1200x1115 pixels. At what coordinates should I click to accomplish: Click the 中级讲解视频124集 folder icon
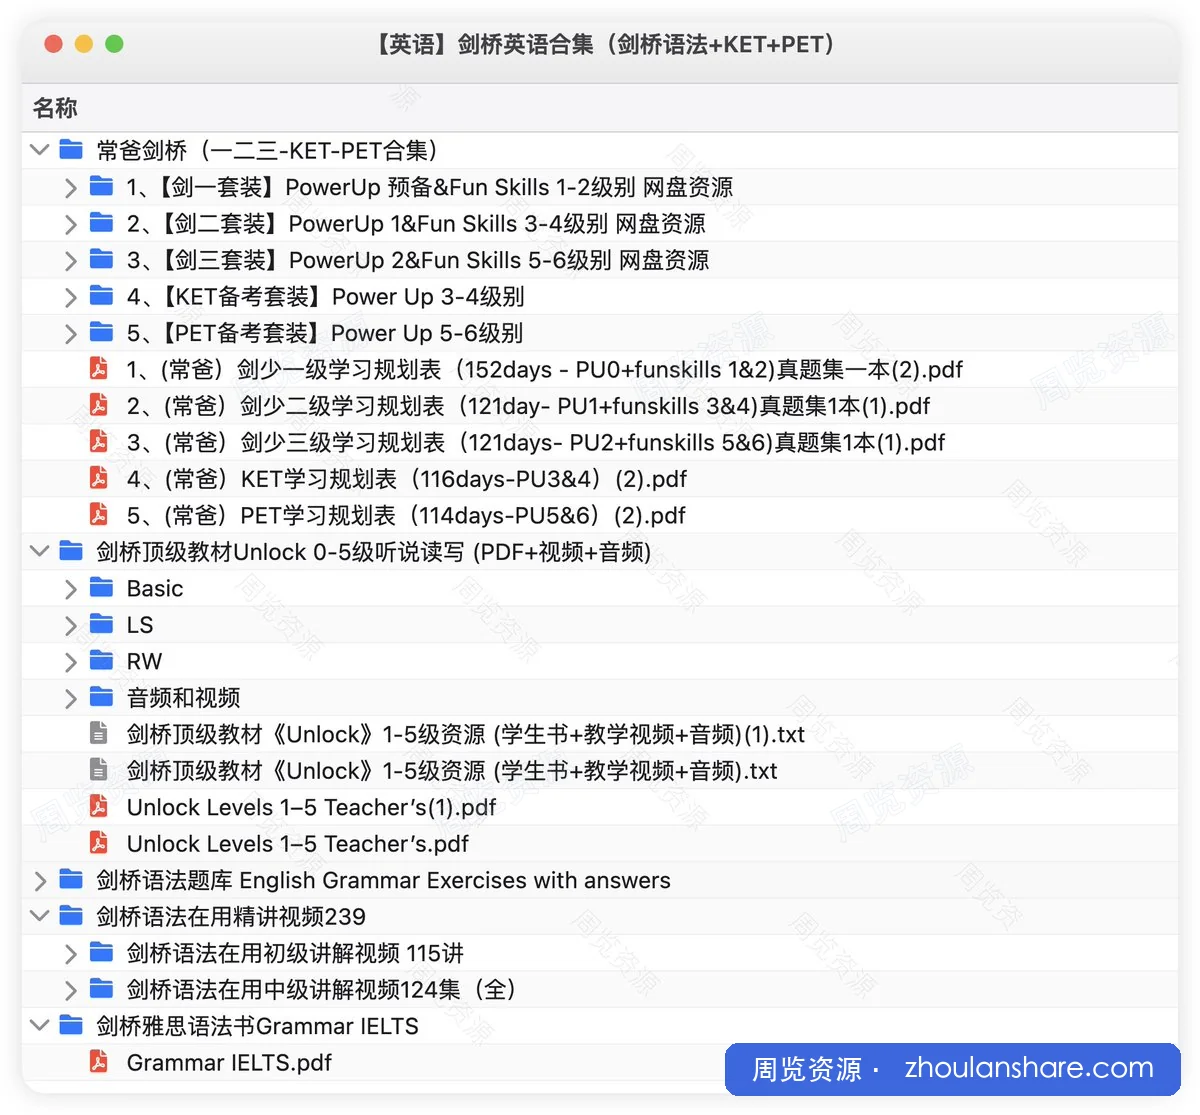click(101, 989)
